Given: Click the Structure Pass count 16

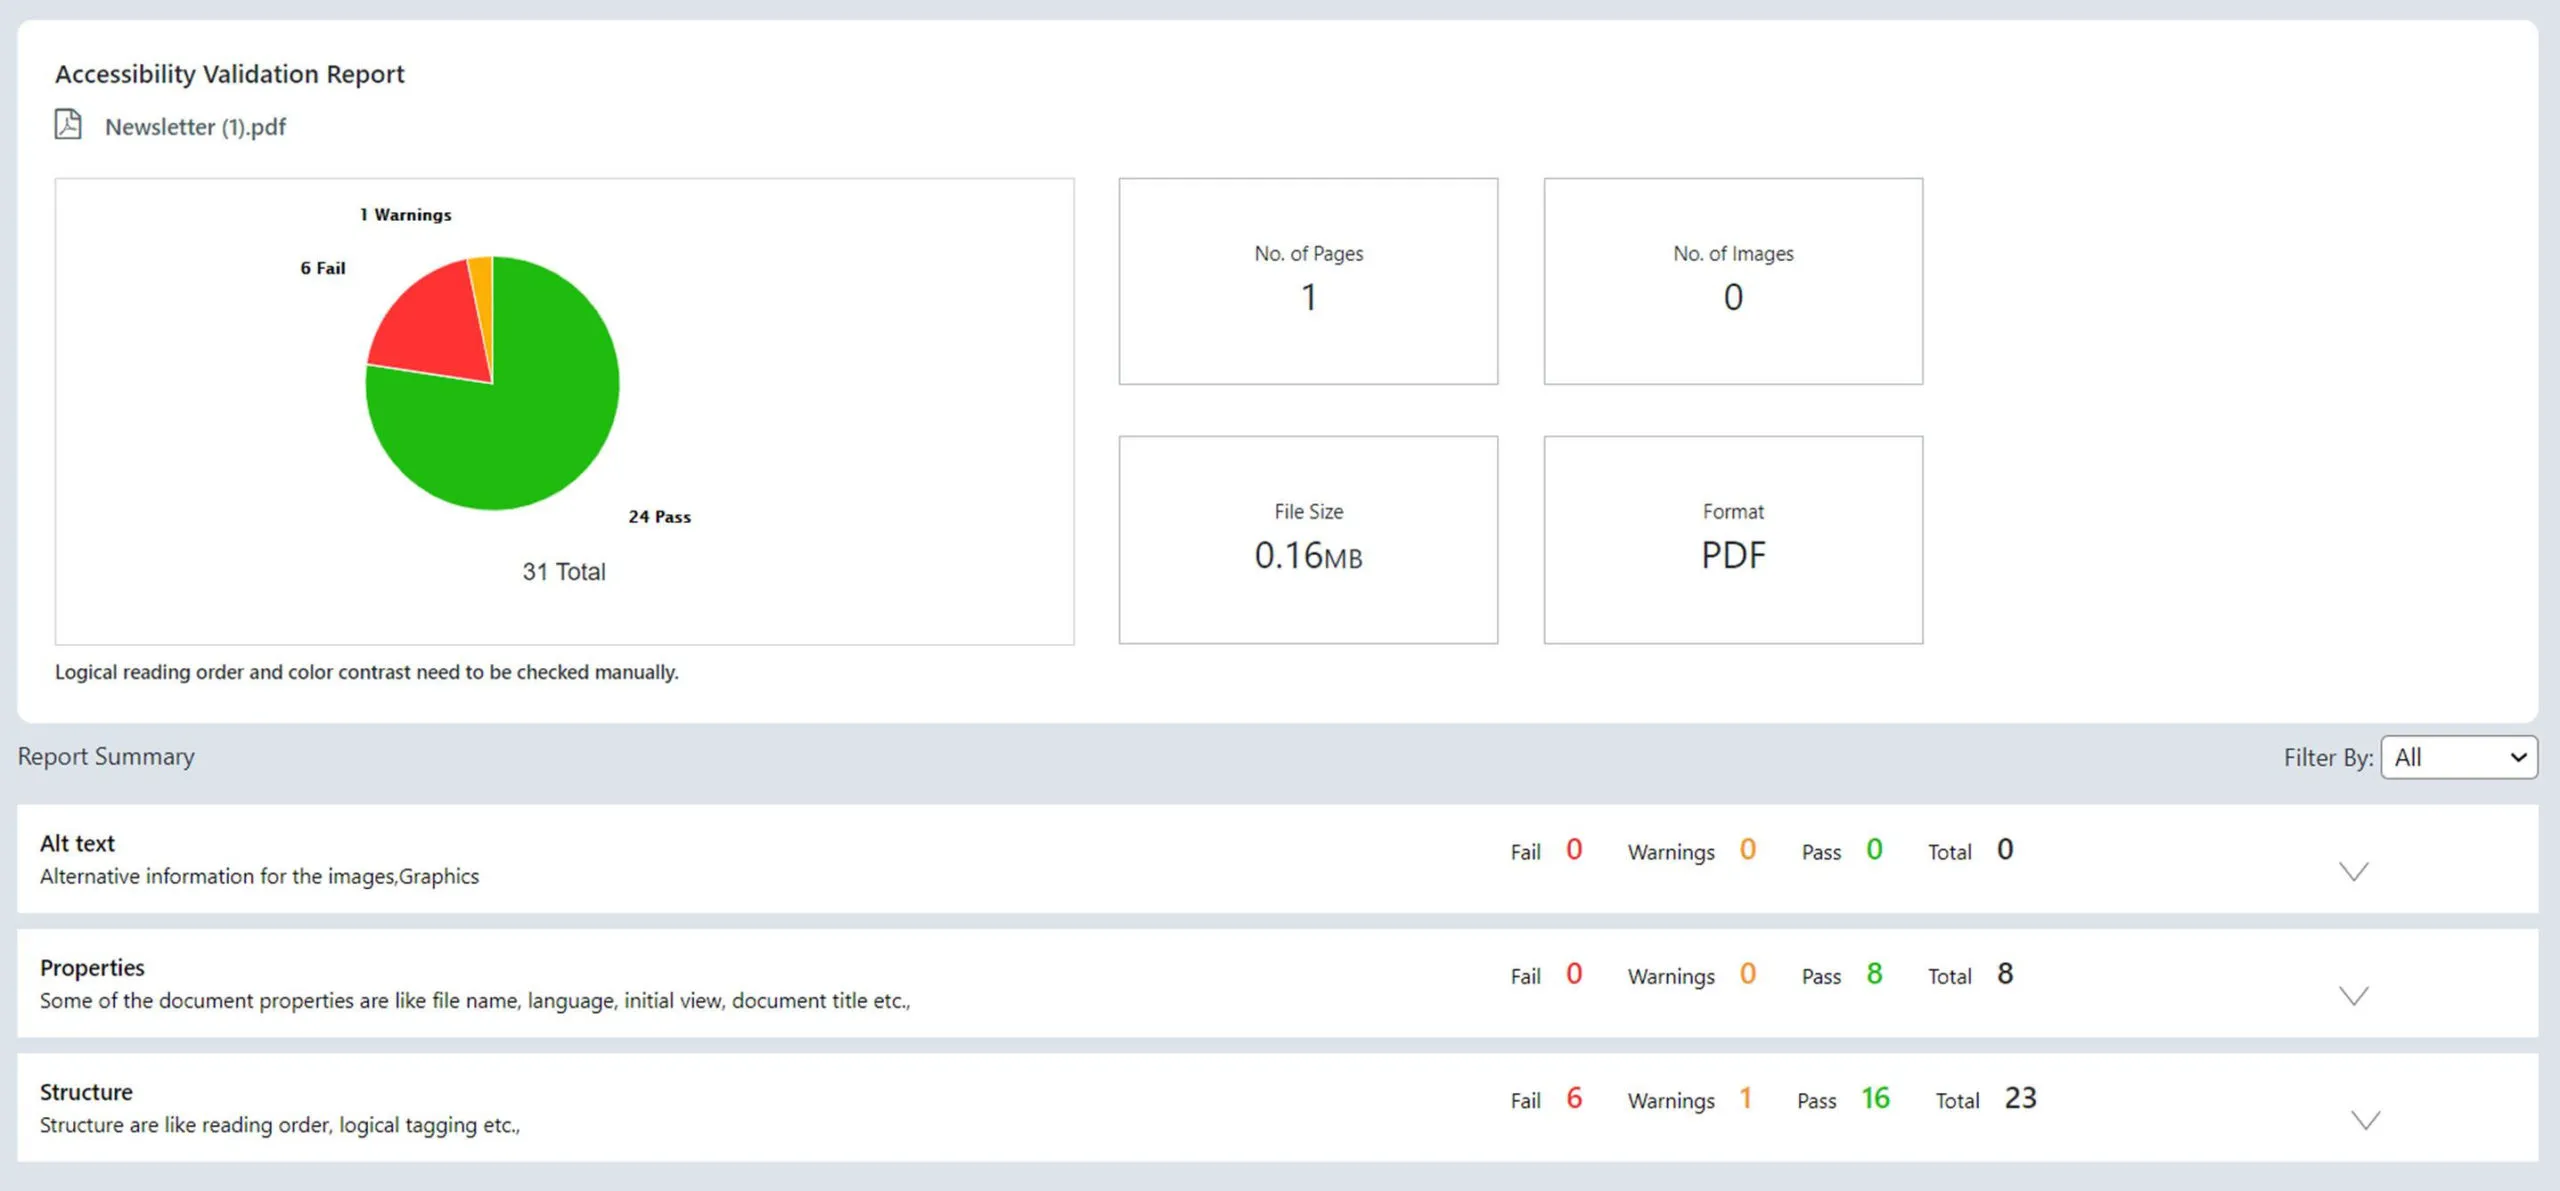Looking at the screenshot, I should click(x=1875, y=1098).
